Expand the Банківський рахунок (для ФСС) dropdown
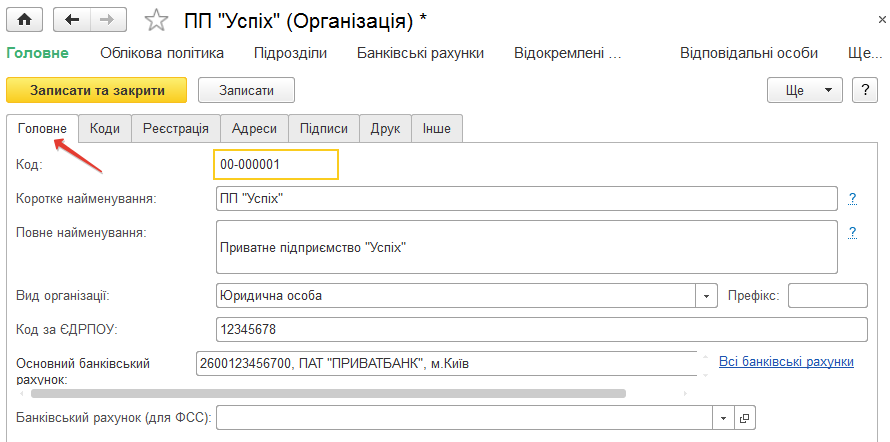The width and height of the screenshot is (890, 442). tap(724, 418)
